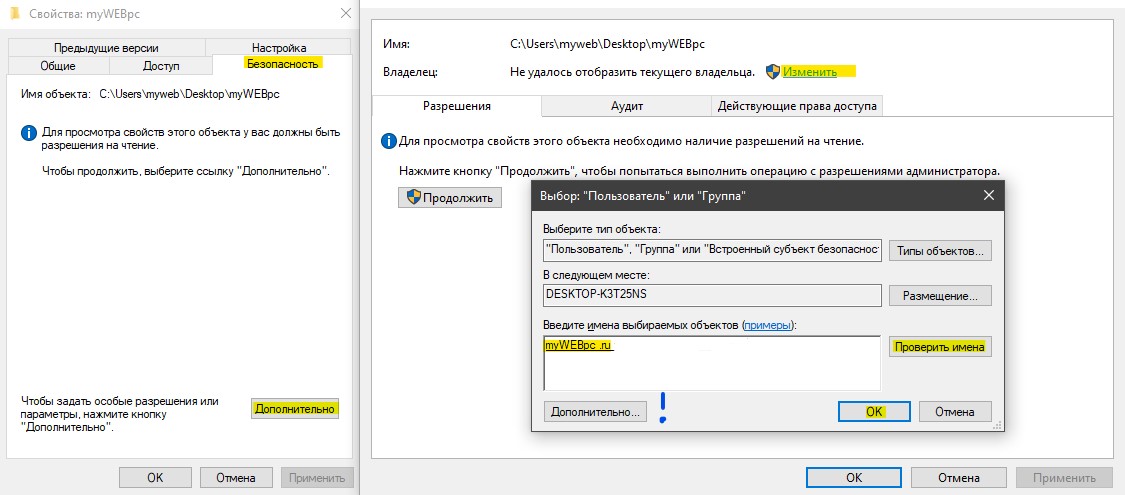The width and height of the screenshot is (1125, 495).
Task: Click the shield icon beside Изменить link
Action: [773, 72]
